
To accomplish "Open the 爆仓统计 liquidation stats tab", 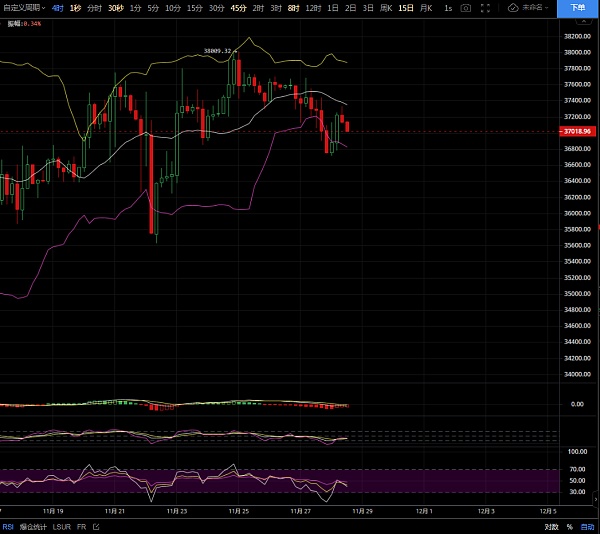I will pyautogui.click(x=32, y=526).
